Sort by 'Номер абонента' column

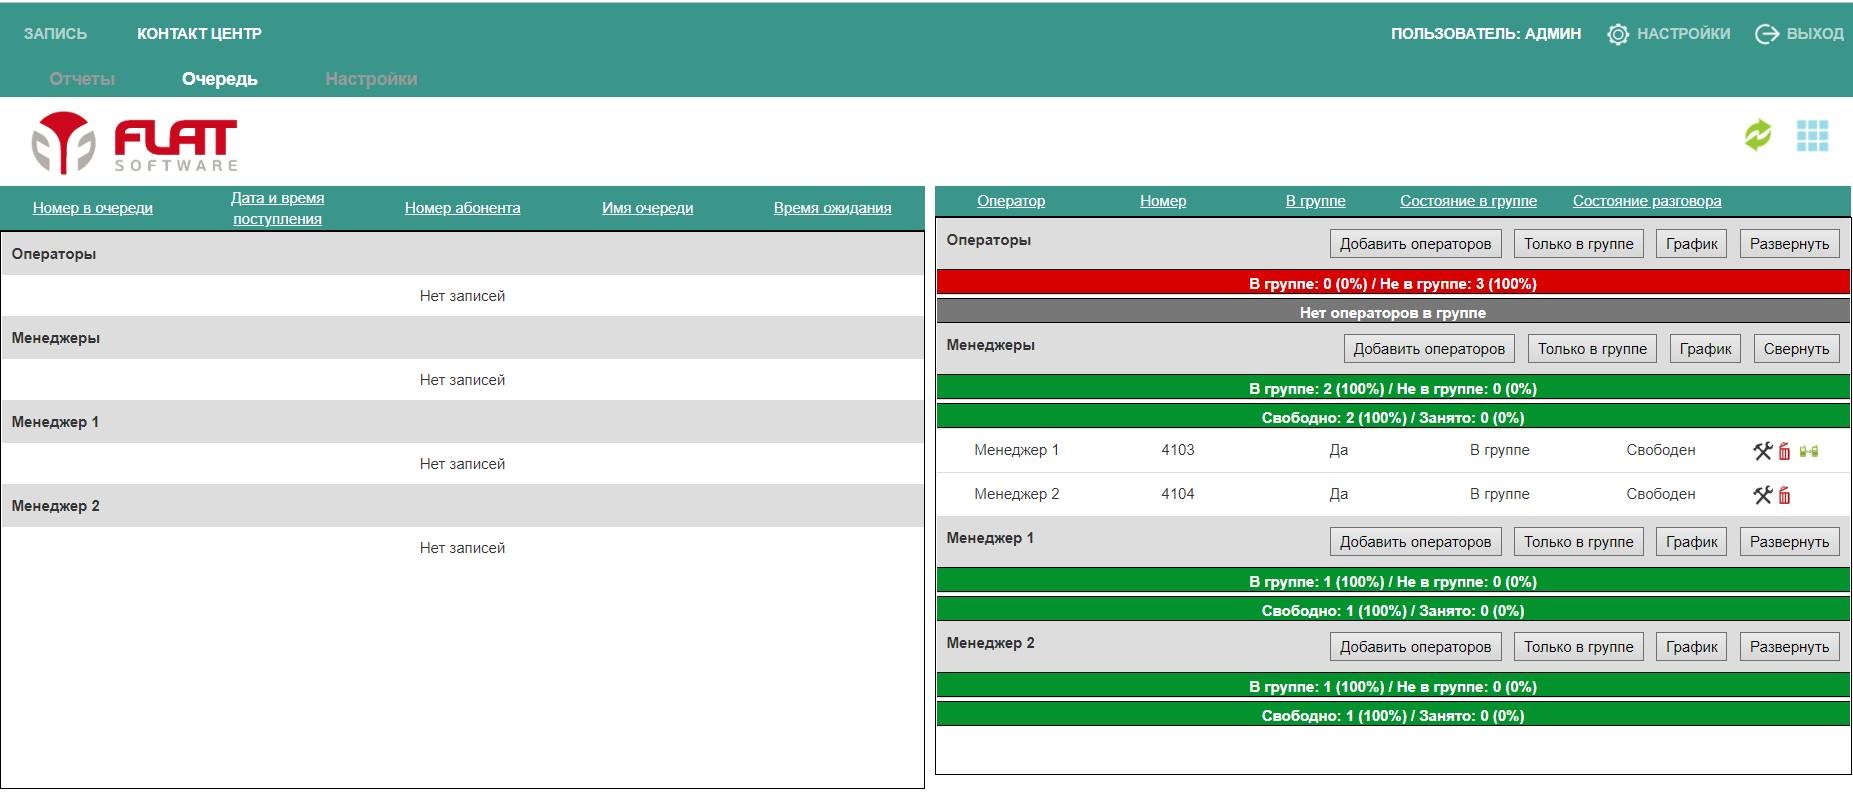462,208
